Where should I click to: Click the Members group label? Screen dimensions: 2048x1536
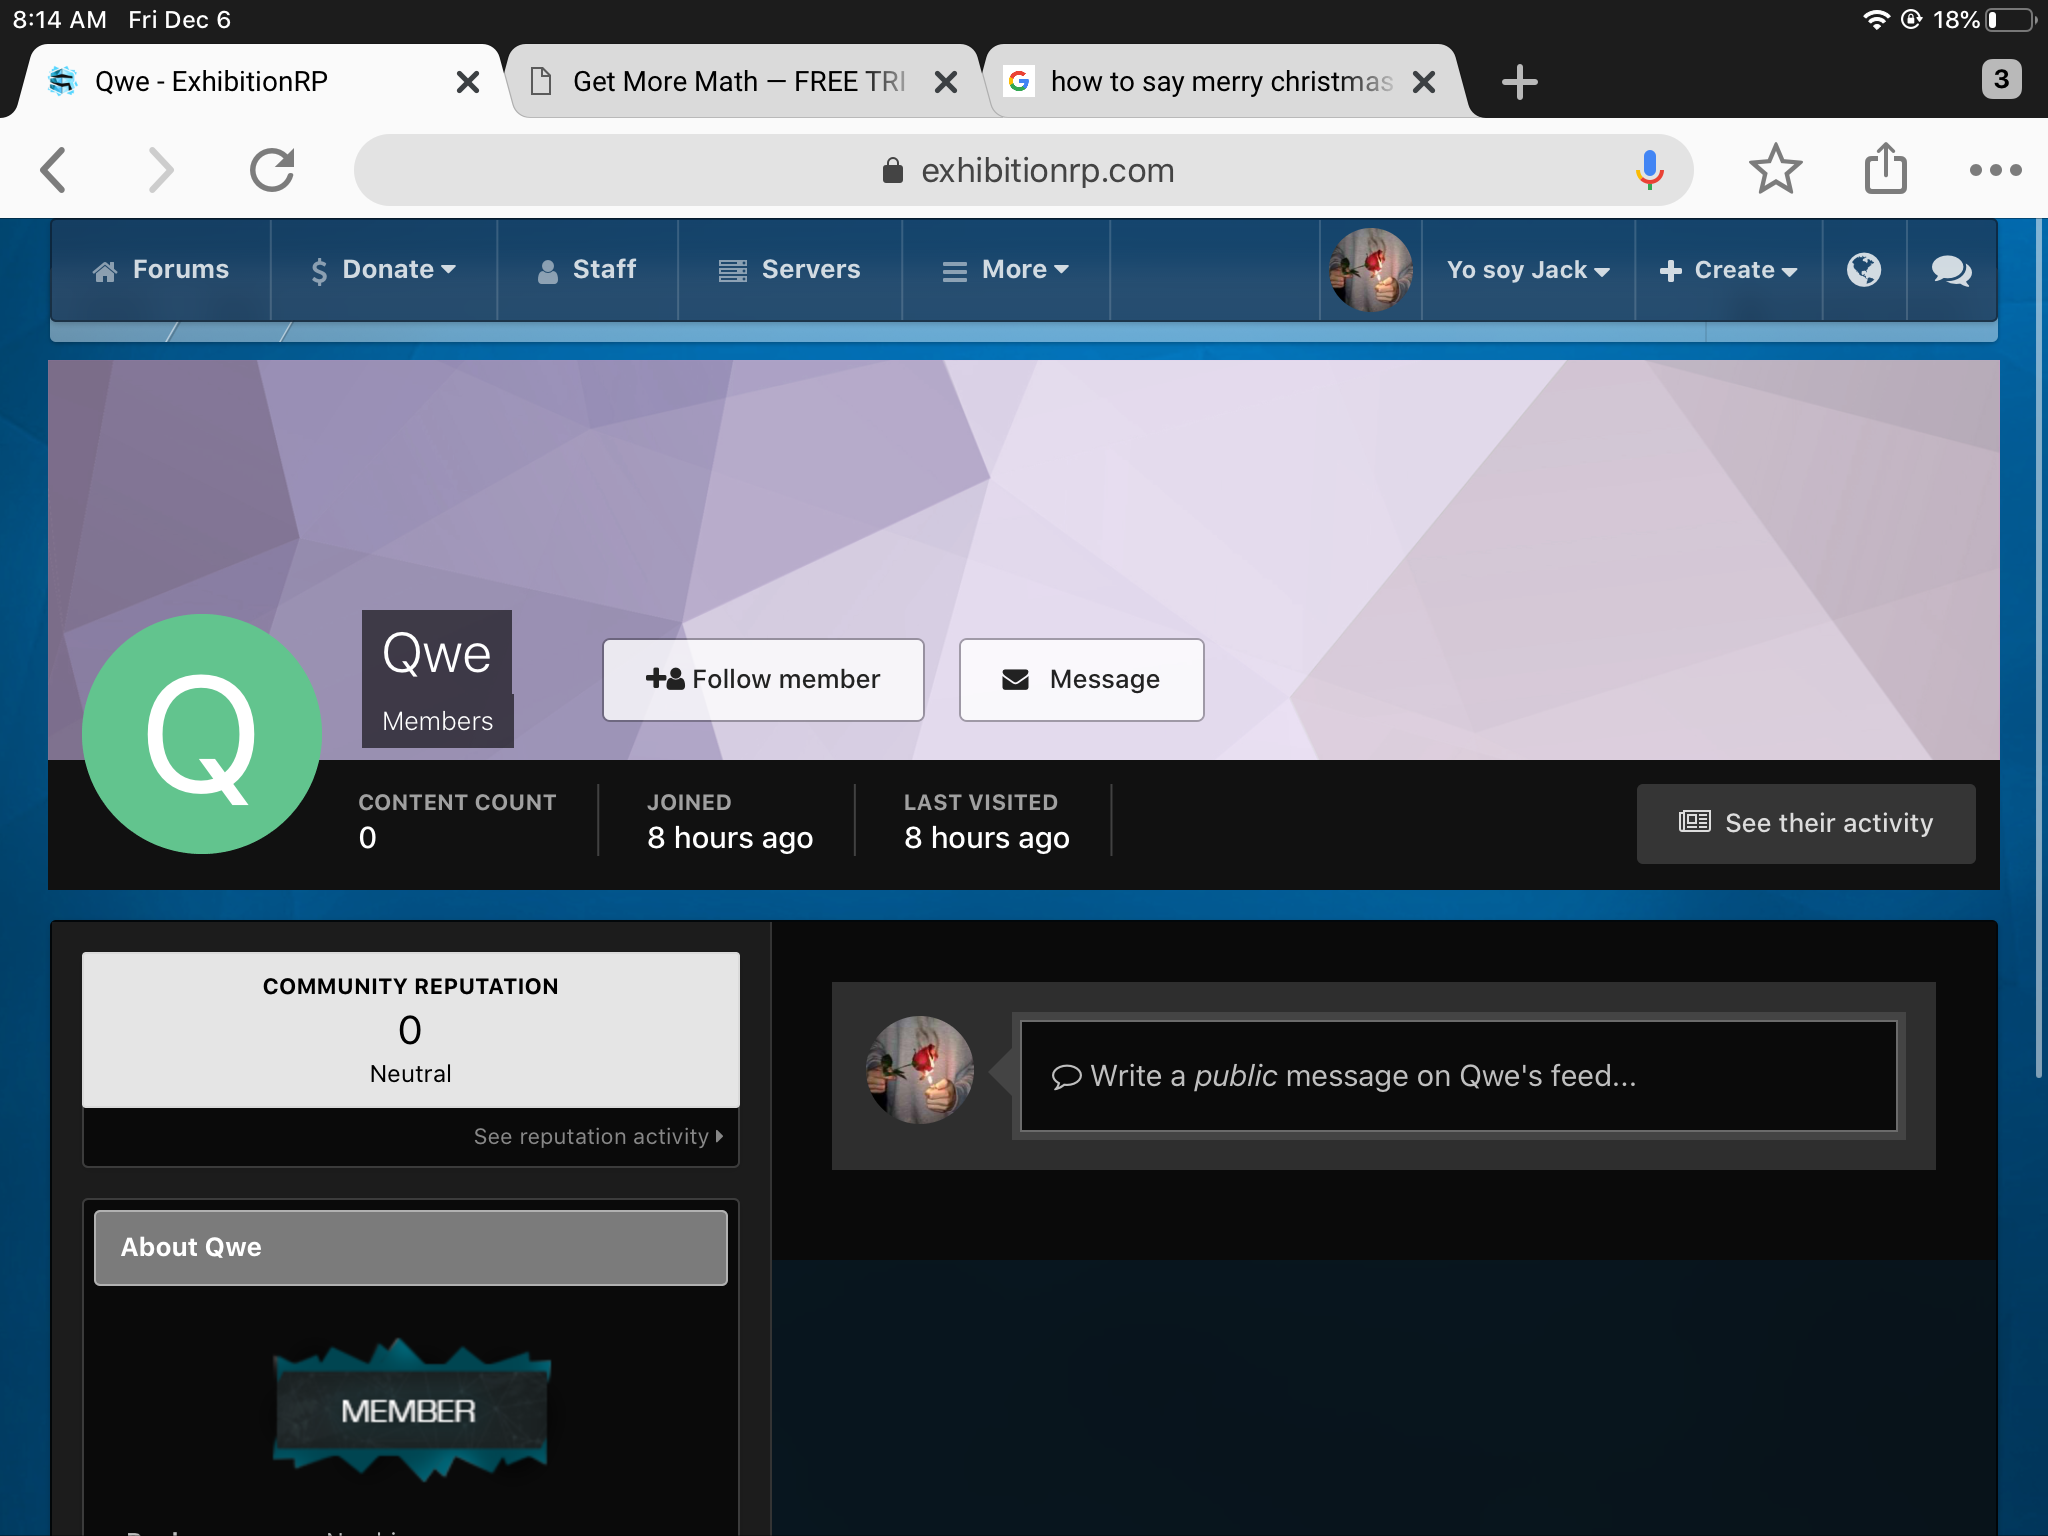click(438, 721)
